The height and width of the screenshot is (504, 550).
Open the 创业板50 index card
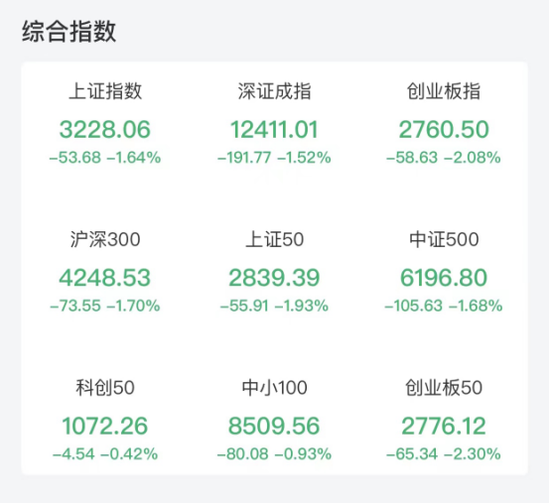tap(444, 420)
